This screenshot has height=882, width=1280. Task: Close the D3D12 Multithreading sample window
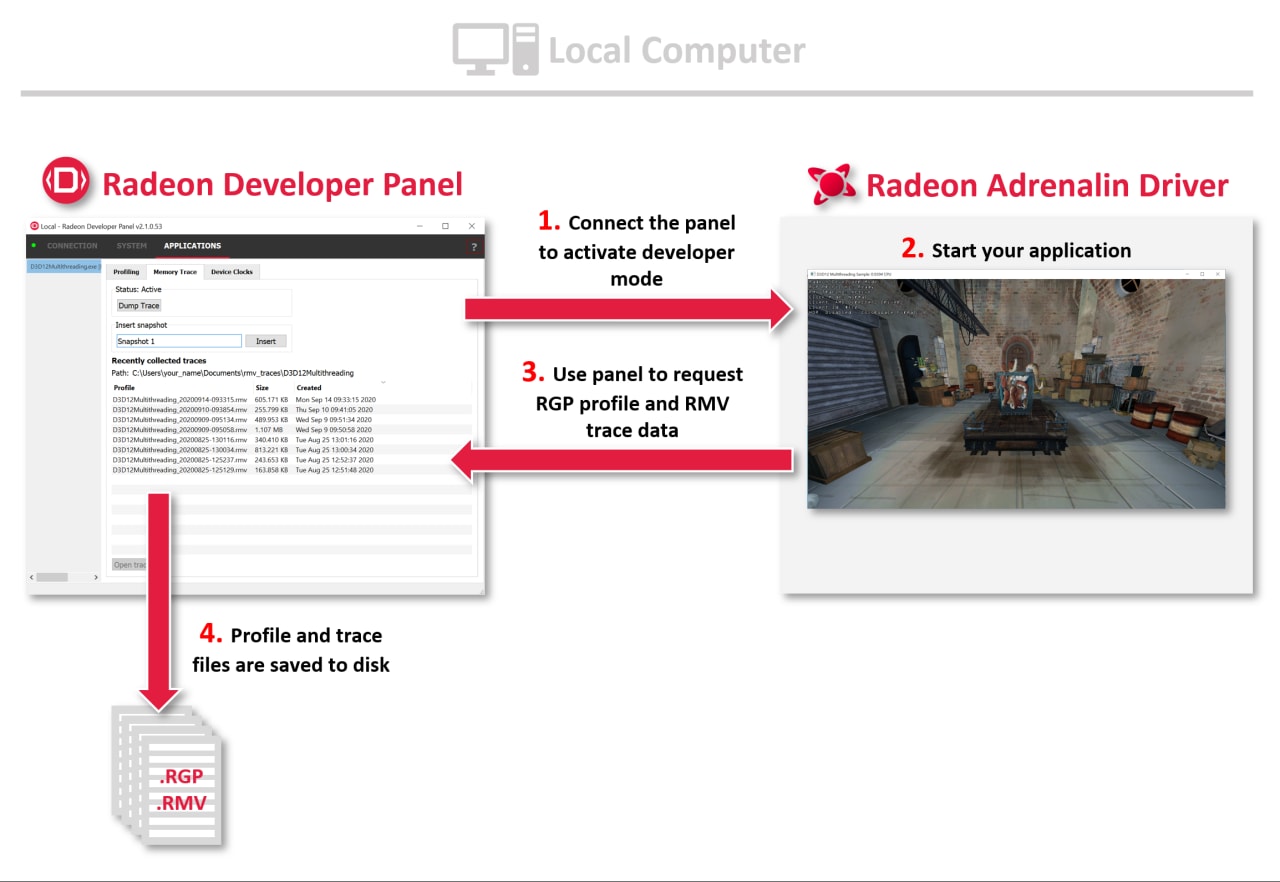tap(1216, 273)
